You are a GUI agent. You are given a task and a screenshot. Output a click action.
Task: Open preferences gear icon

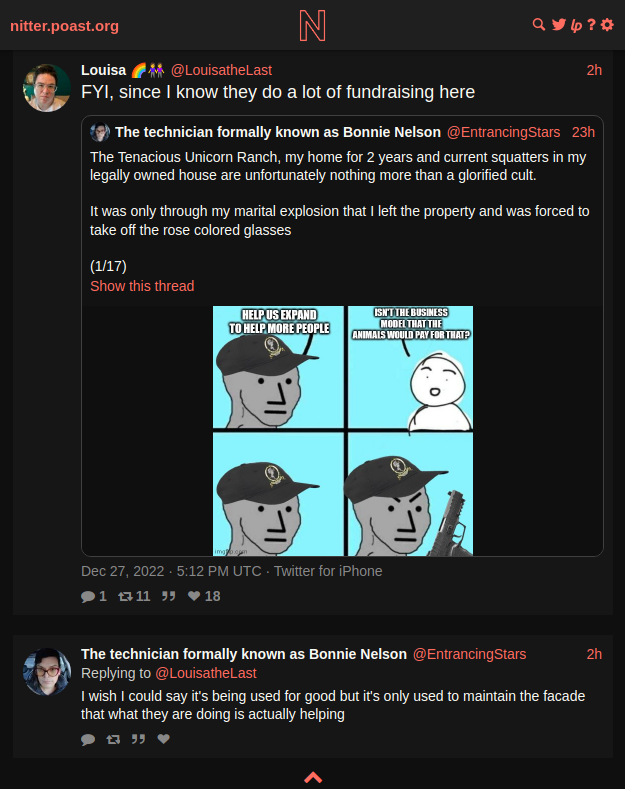607,25
